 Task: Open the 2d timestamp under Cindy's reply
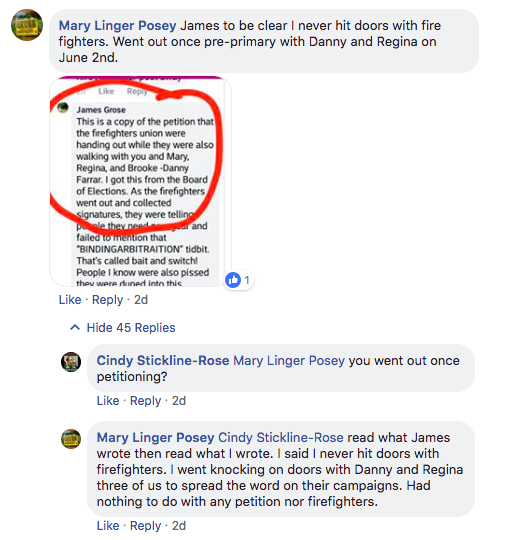click(x=179, y=401)
